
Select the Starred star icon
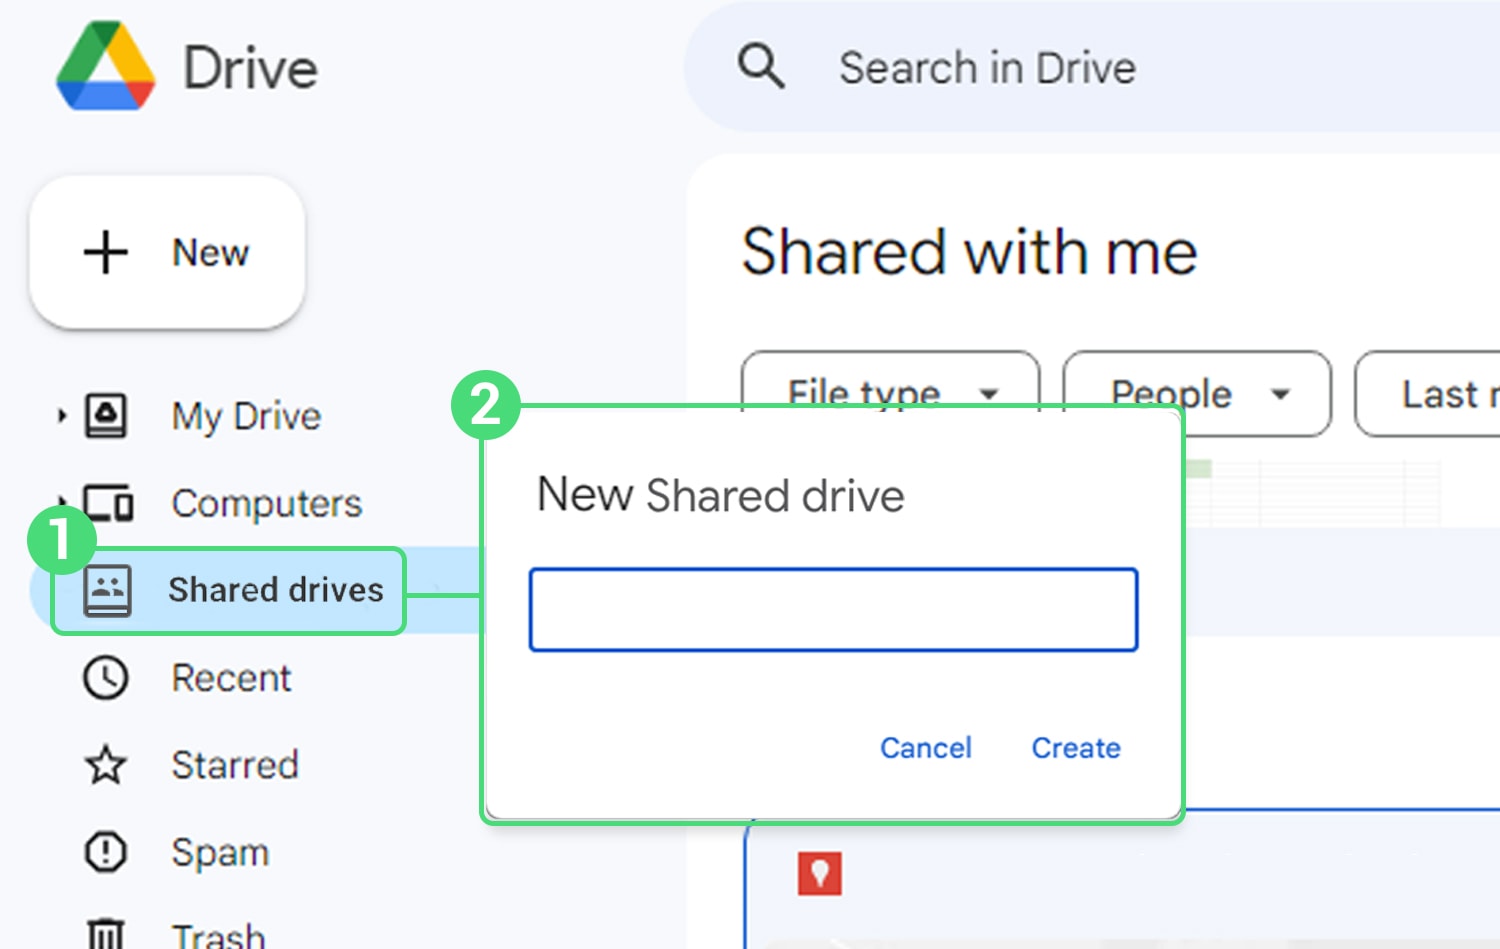click(105, 765)
